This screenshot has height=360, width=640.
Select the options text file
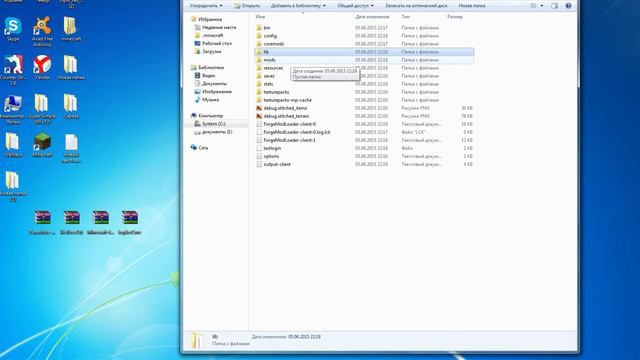pos(364,156)
